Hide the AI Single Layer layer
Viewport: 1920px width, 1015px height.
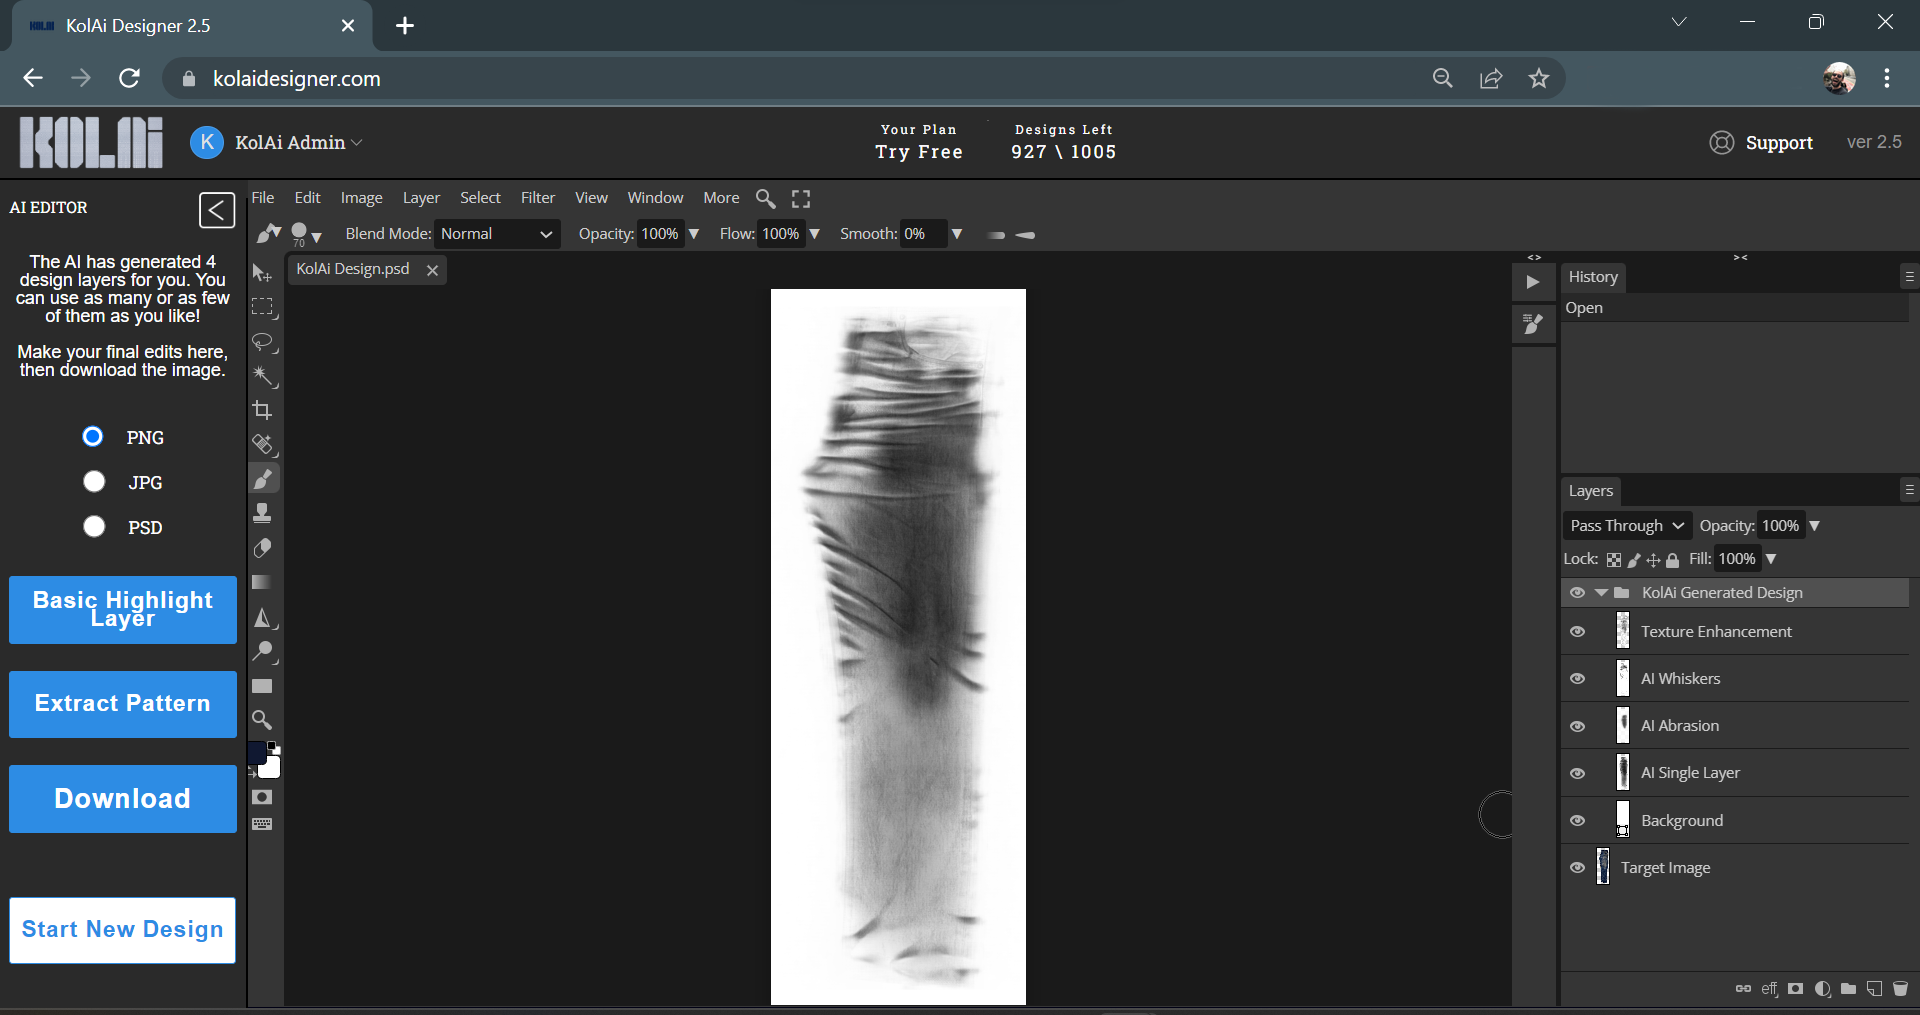(1577, 773)
